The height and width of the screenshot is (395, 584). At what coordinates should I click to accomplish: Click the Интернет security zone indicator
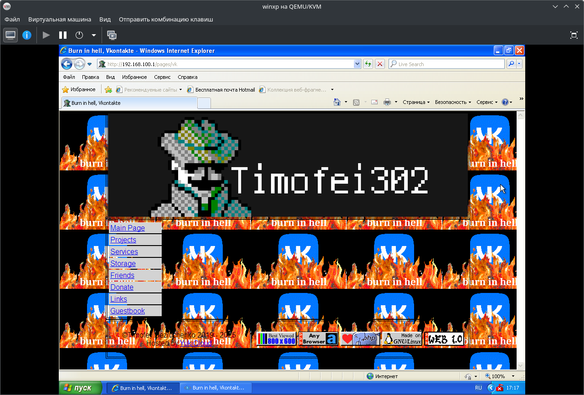tap(383, 376)
